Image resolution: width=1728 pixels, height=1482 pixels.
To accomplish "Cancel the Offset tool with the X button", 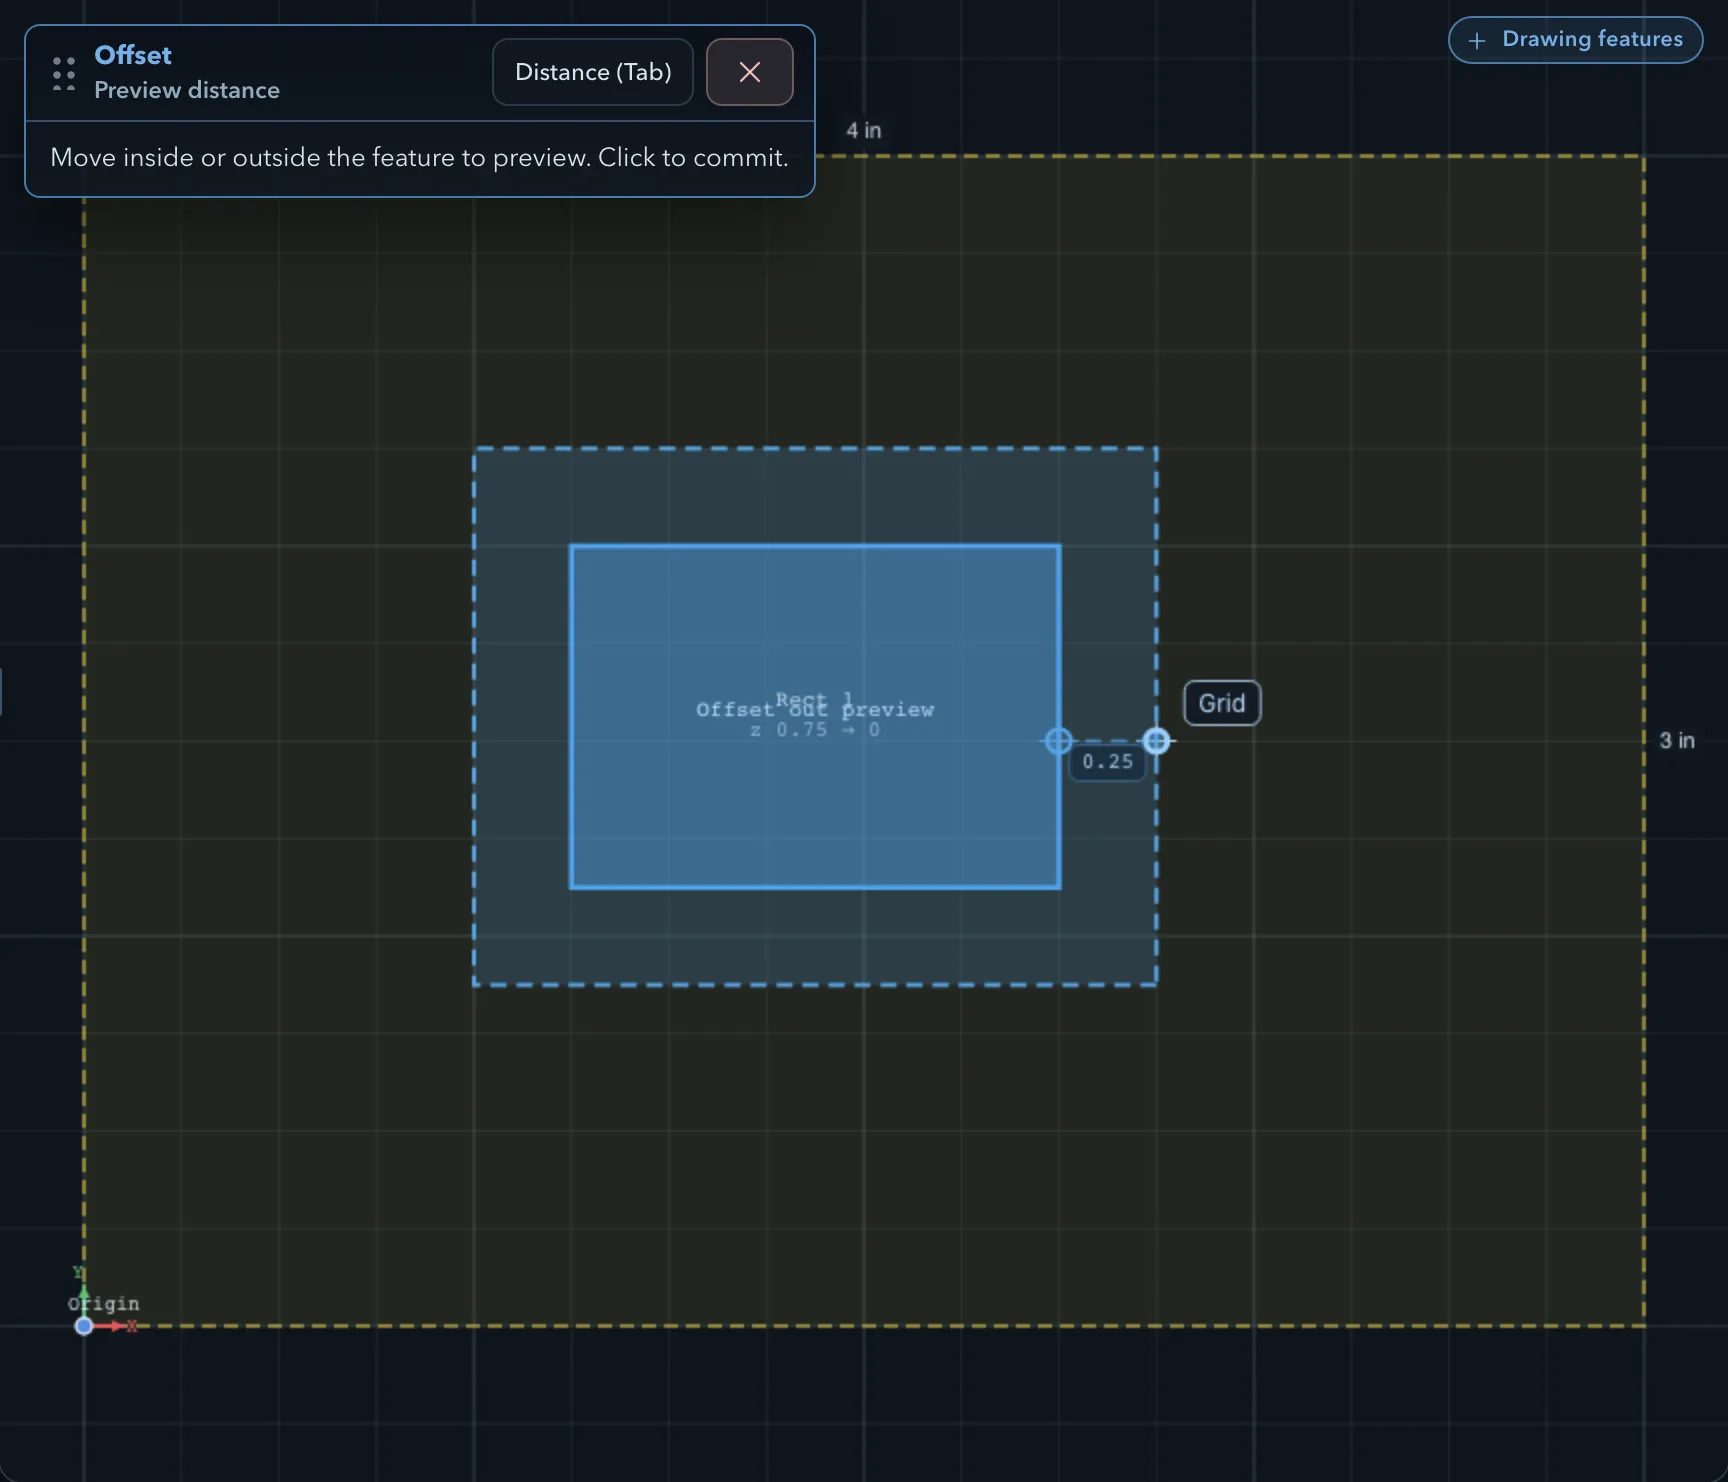I will (x=749, y=72).
